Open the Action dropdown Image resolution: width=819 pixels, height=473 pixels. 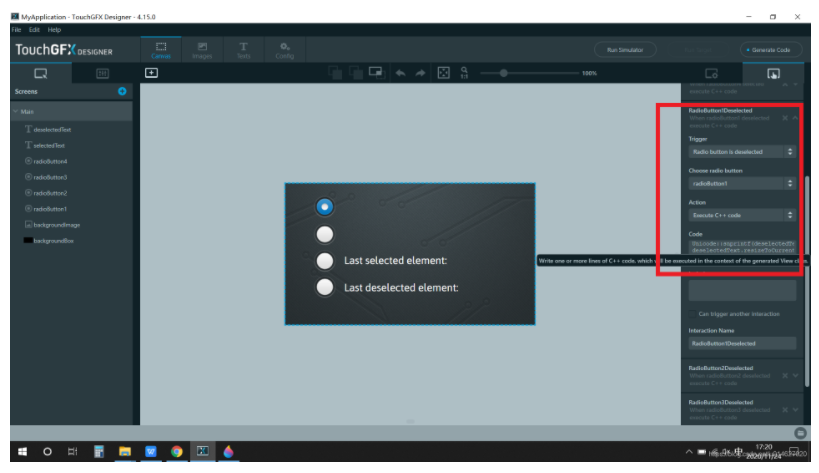742,215
